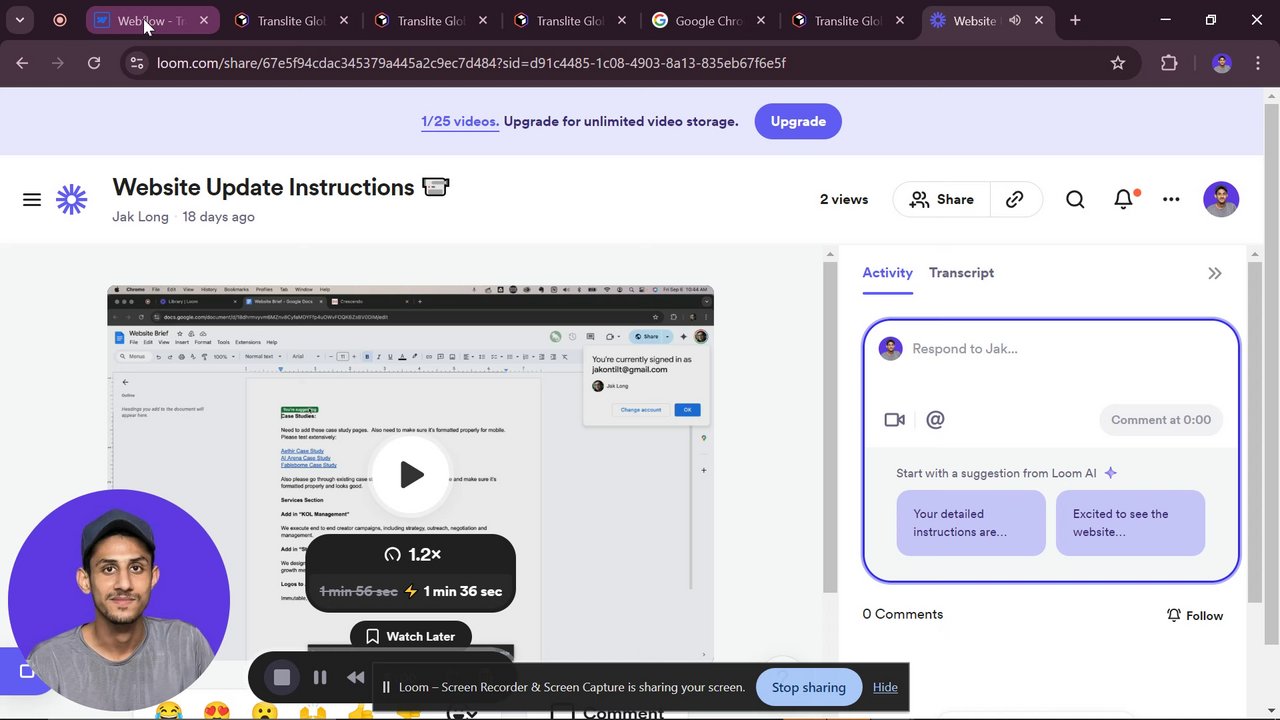Click the video area scrollbar
Screen dimensions: 1280x720
pyautogui.click(x=830, y=427)
